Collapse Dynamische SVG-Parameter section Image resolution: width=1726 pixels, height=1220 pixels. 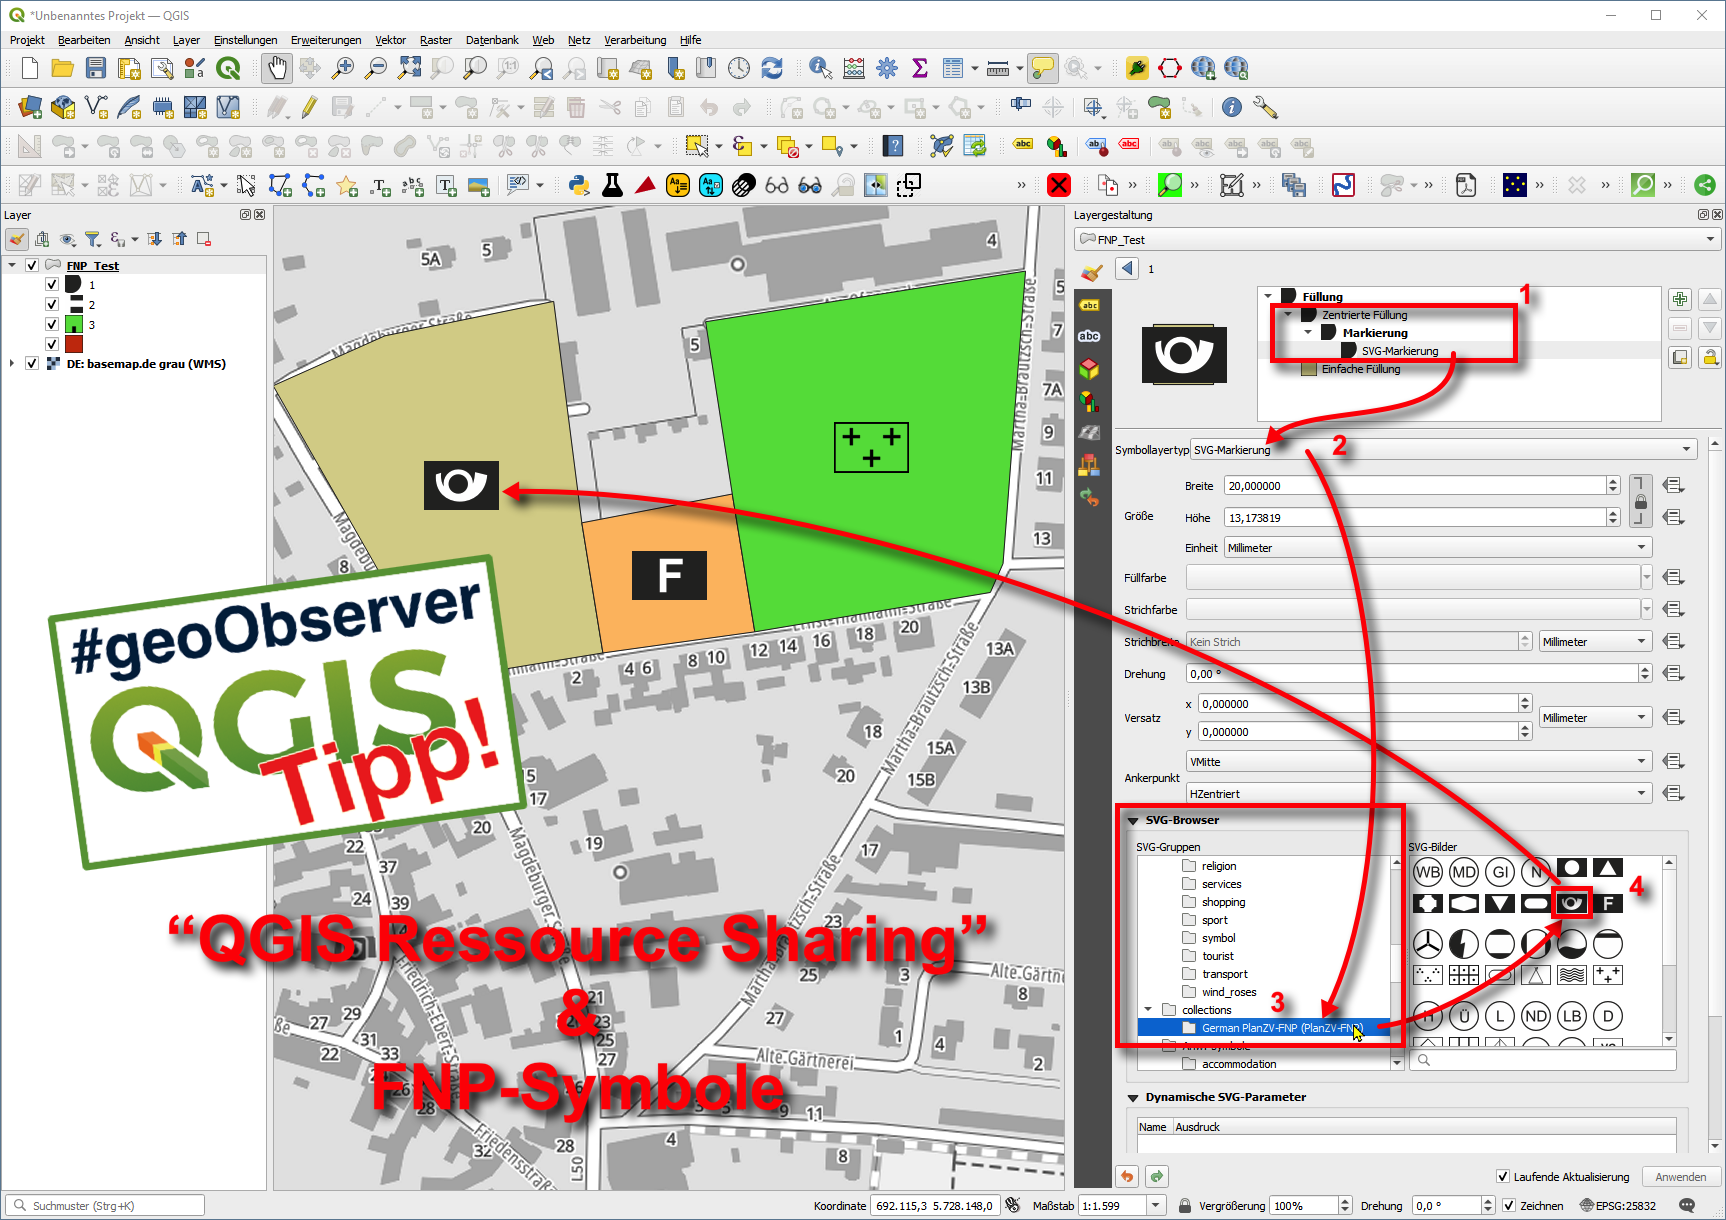pos(1133,1098)
